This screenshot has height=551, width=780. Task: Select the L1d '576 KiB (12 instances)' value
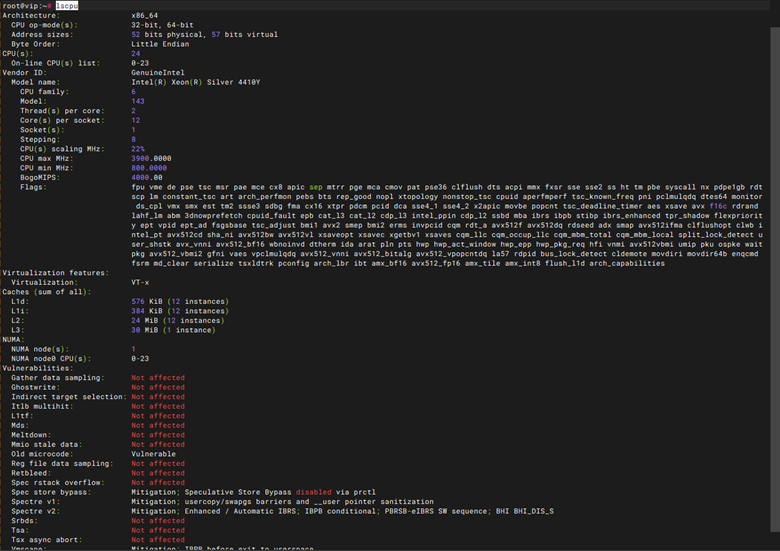pos(180,301)
